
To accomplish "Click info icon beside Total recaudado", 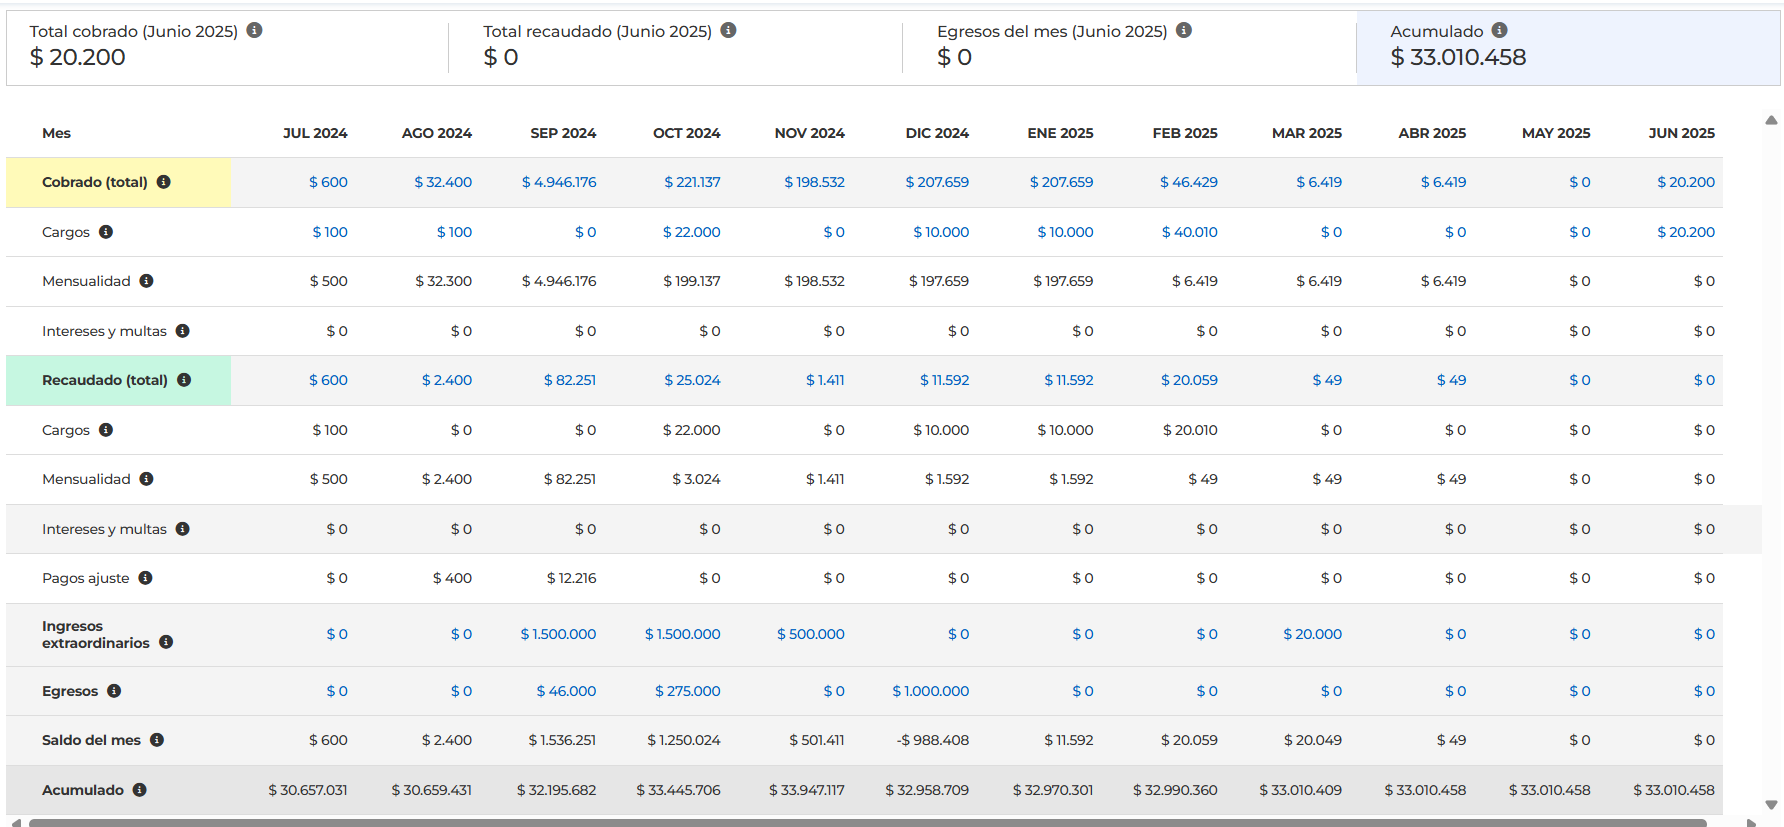I will coord(729,31).
